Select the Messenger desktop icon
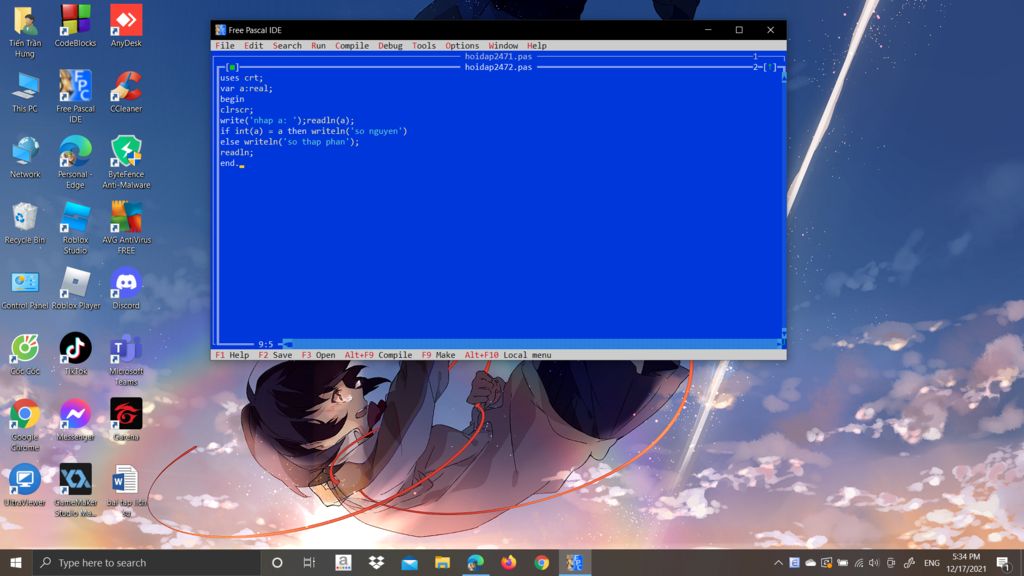 (x=75, y=420)
